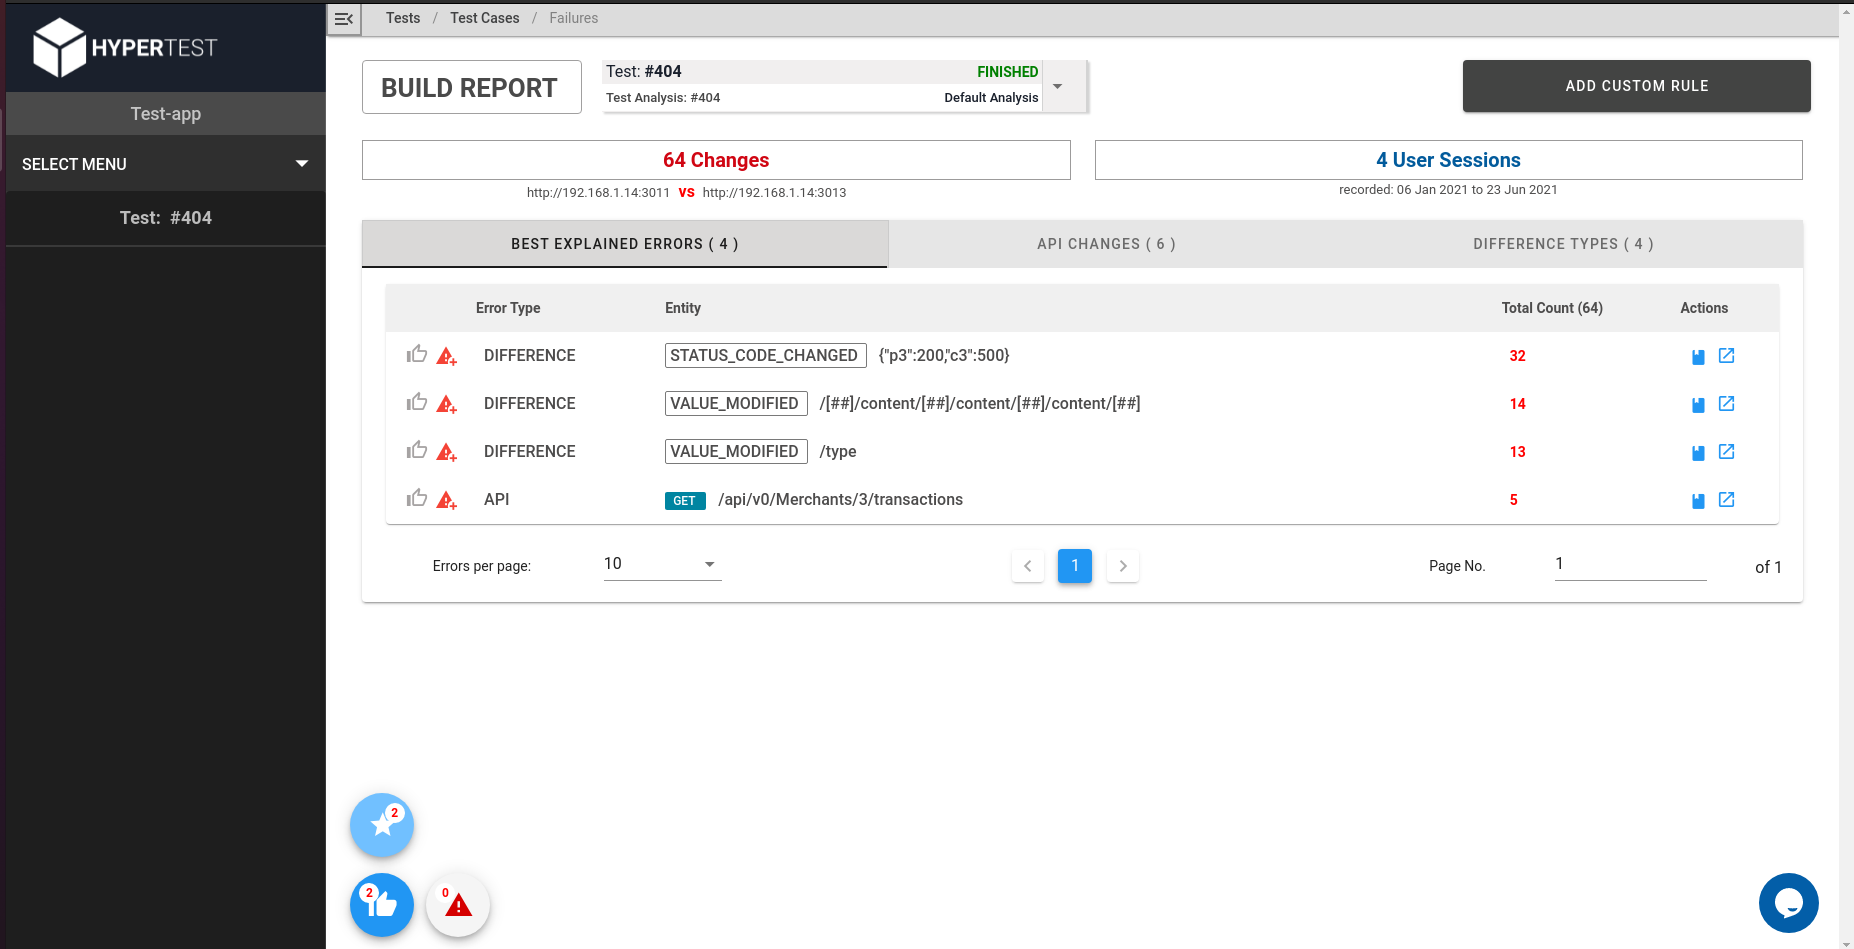Switch to DIFFERENCE TYPES ( 4 ) tab

(1563, 244)
